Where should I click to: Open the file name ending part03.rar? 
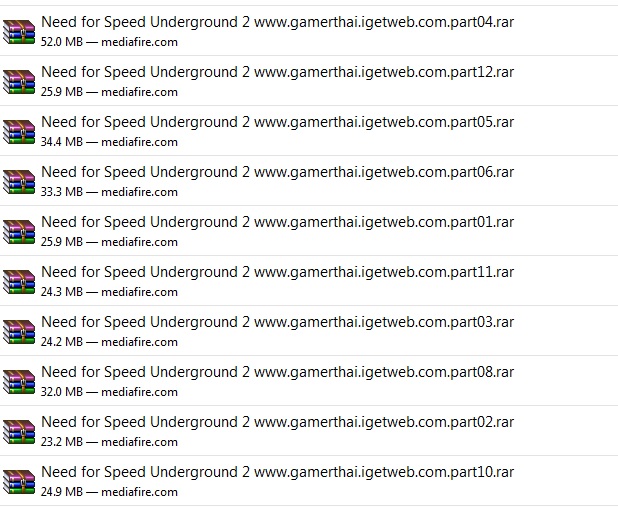tap(277, 322)
